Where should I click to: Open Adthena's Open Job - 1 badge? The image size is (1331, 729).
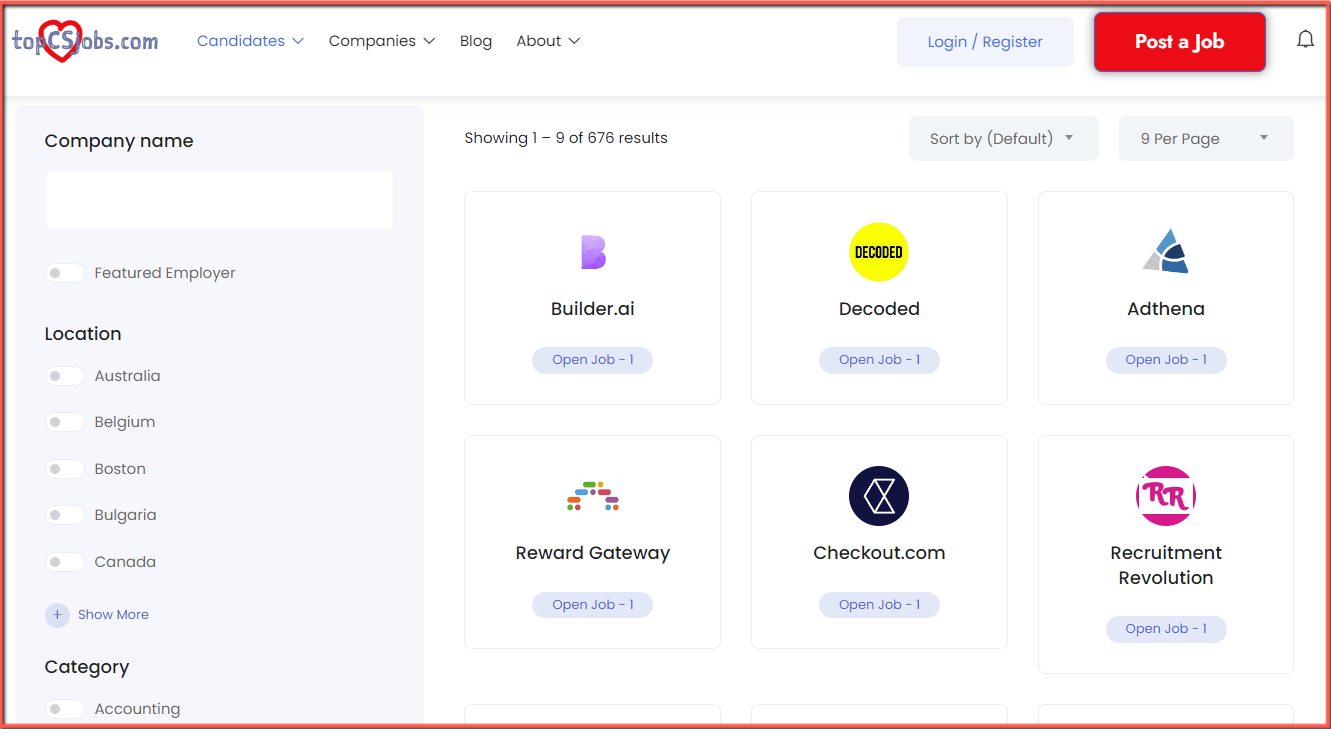pos(1166,360)
